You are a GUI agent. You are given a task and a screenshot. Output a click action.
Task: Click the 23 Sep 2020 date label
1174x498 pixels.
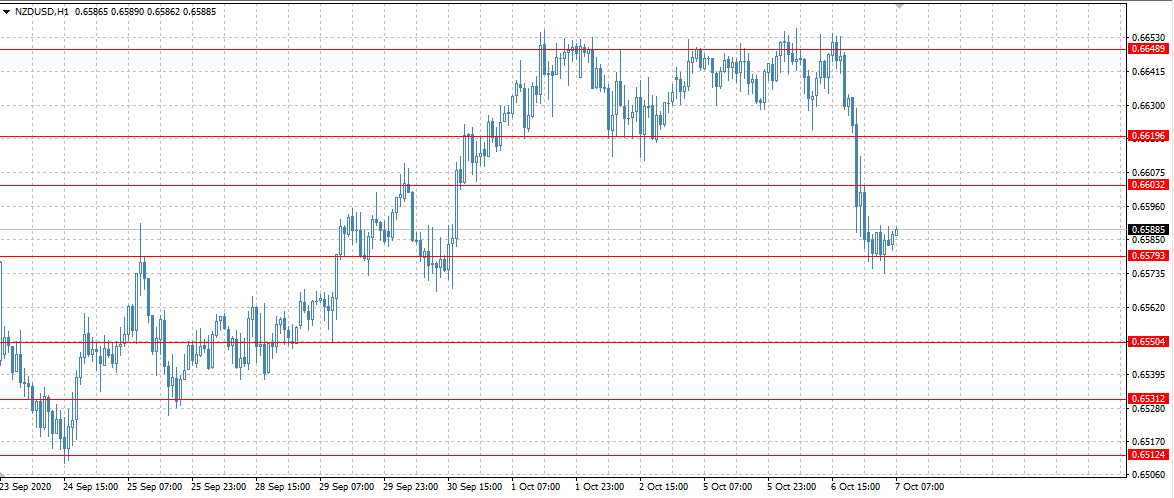[25, 487]
